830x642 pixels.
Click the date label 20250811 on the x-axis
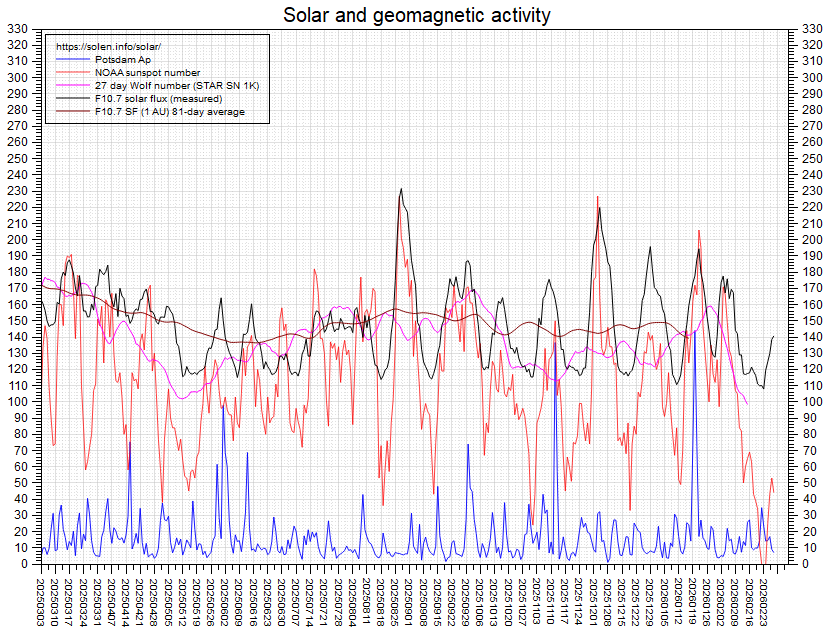click(366, 602)
